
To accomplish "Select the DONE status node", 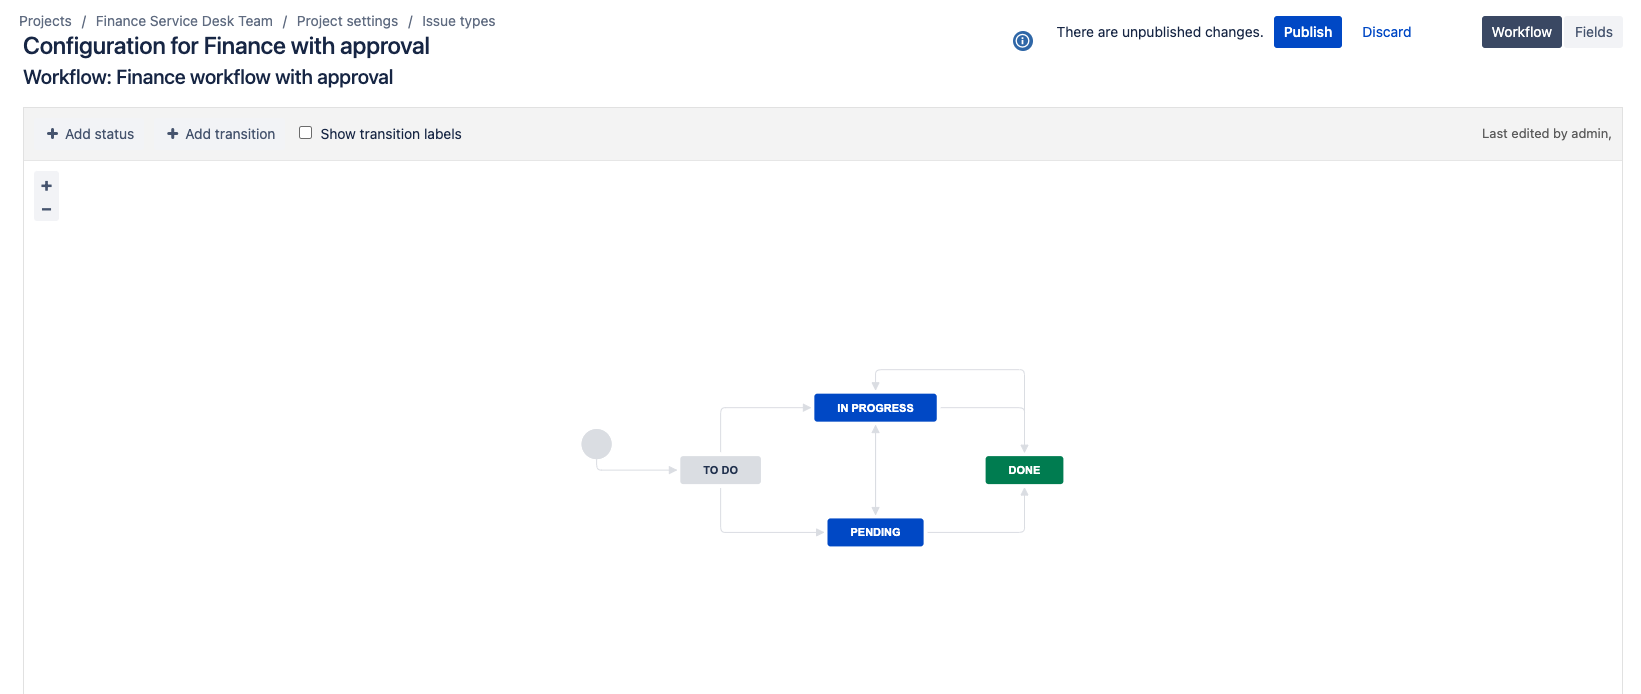I will [1024, 470].
